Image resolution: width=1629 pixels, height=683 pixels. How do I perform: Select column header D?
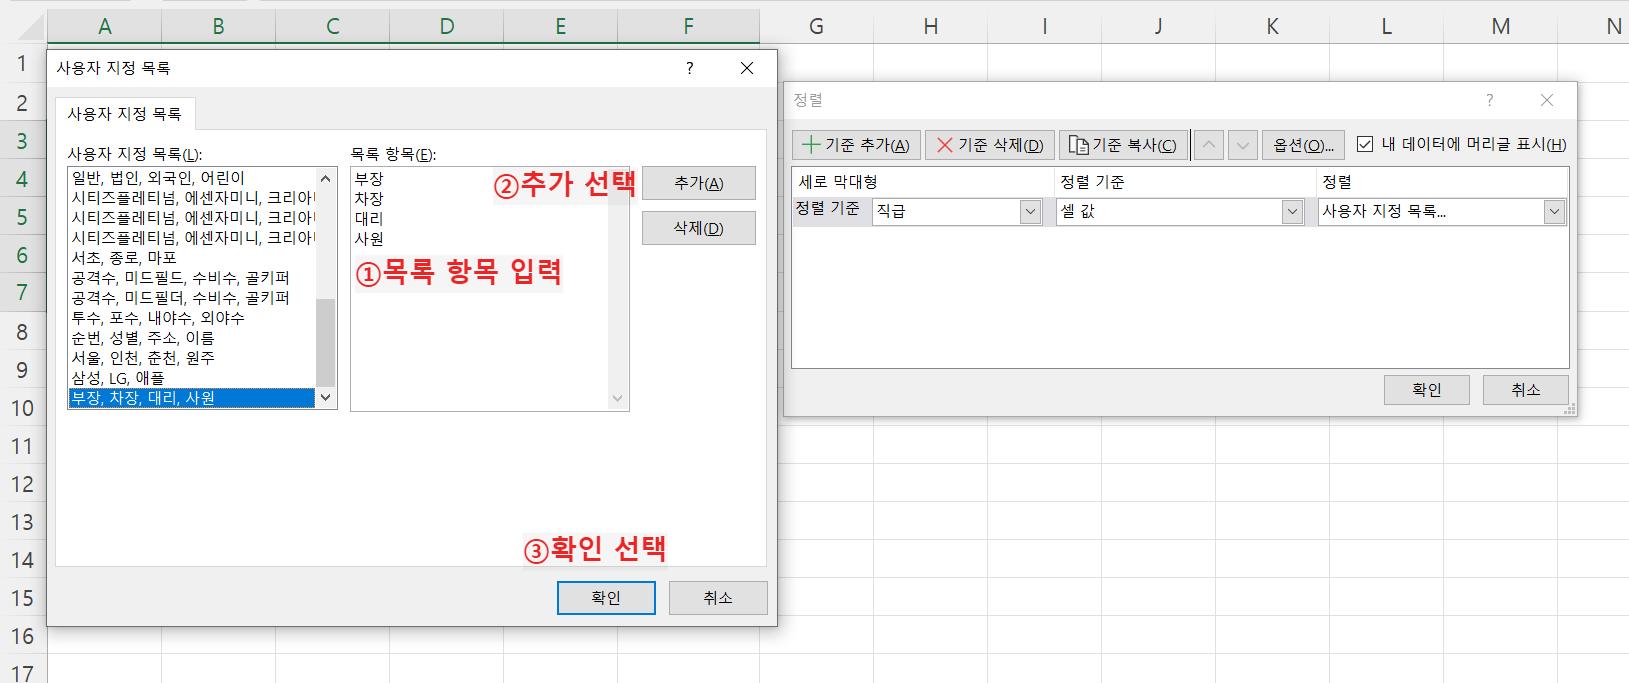coord(446,27)
